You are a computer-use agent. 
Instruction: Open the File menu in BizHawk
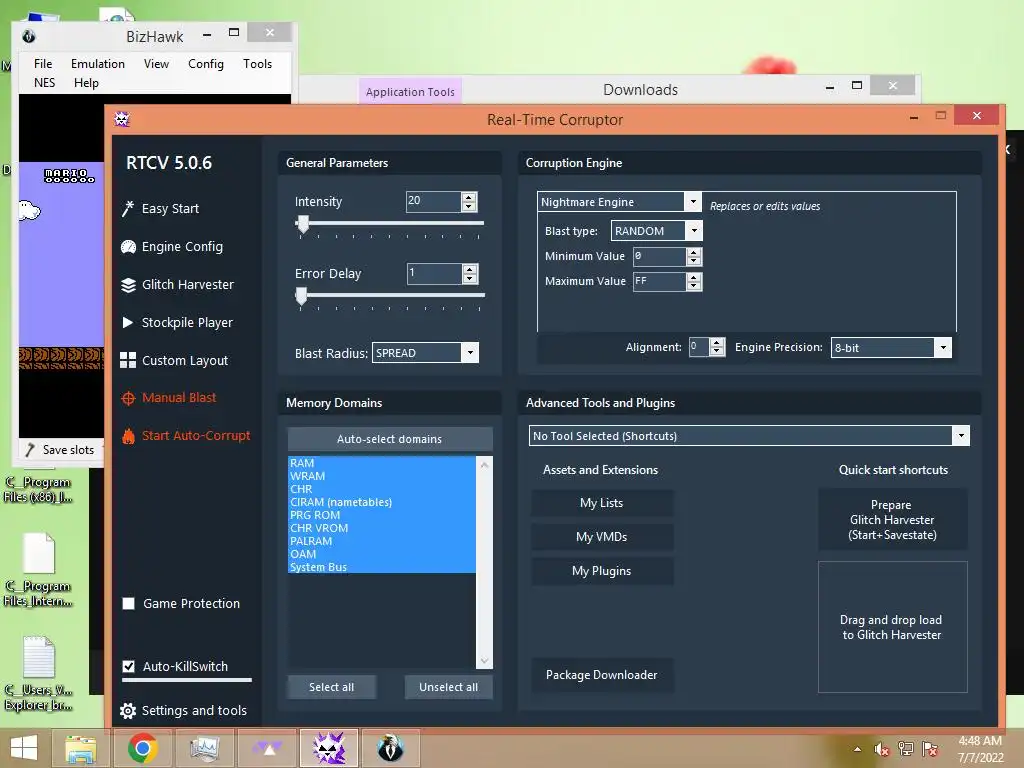[x=43, y=64]
